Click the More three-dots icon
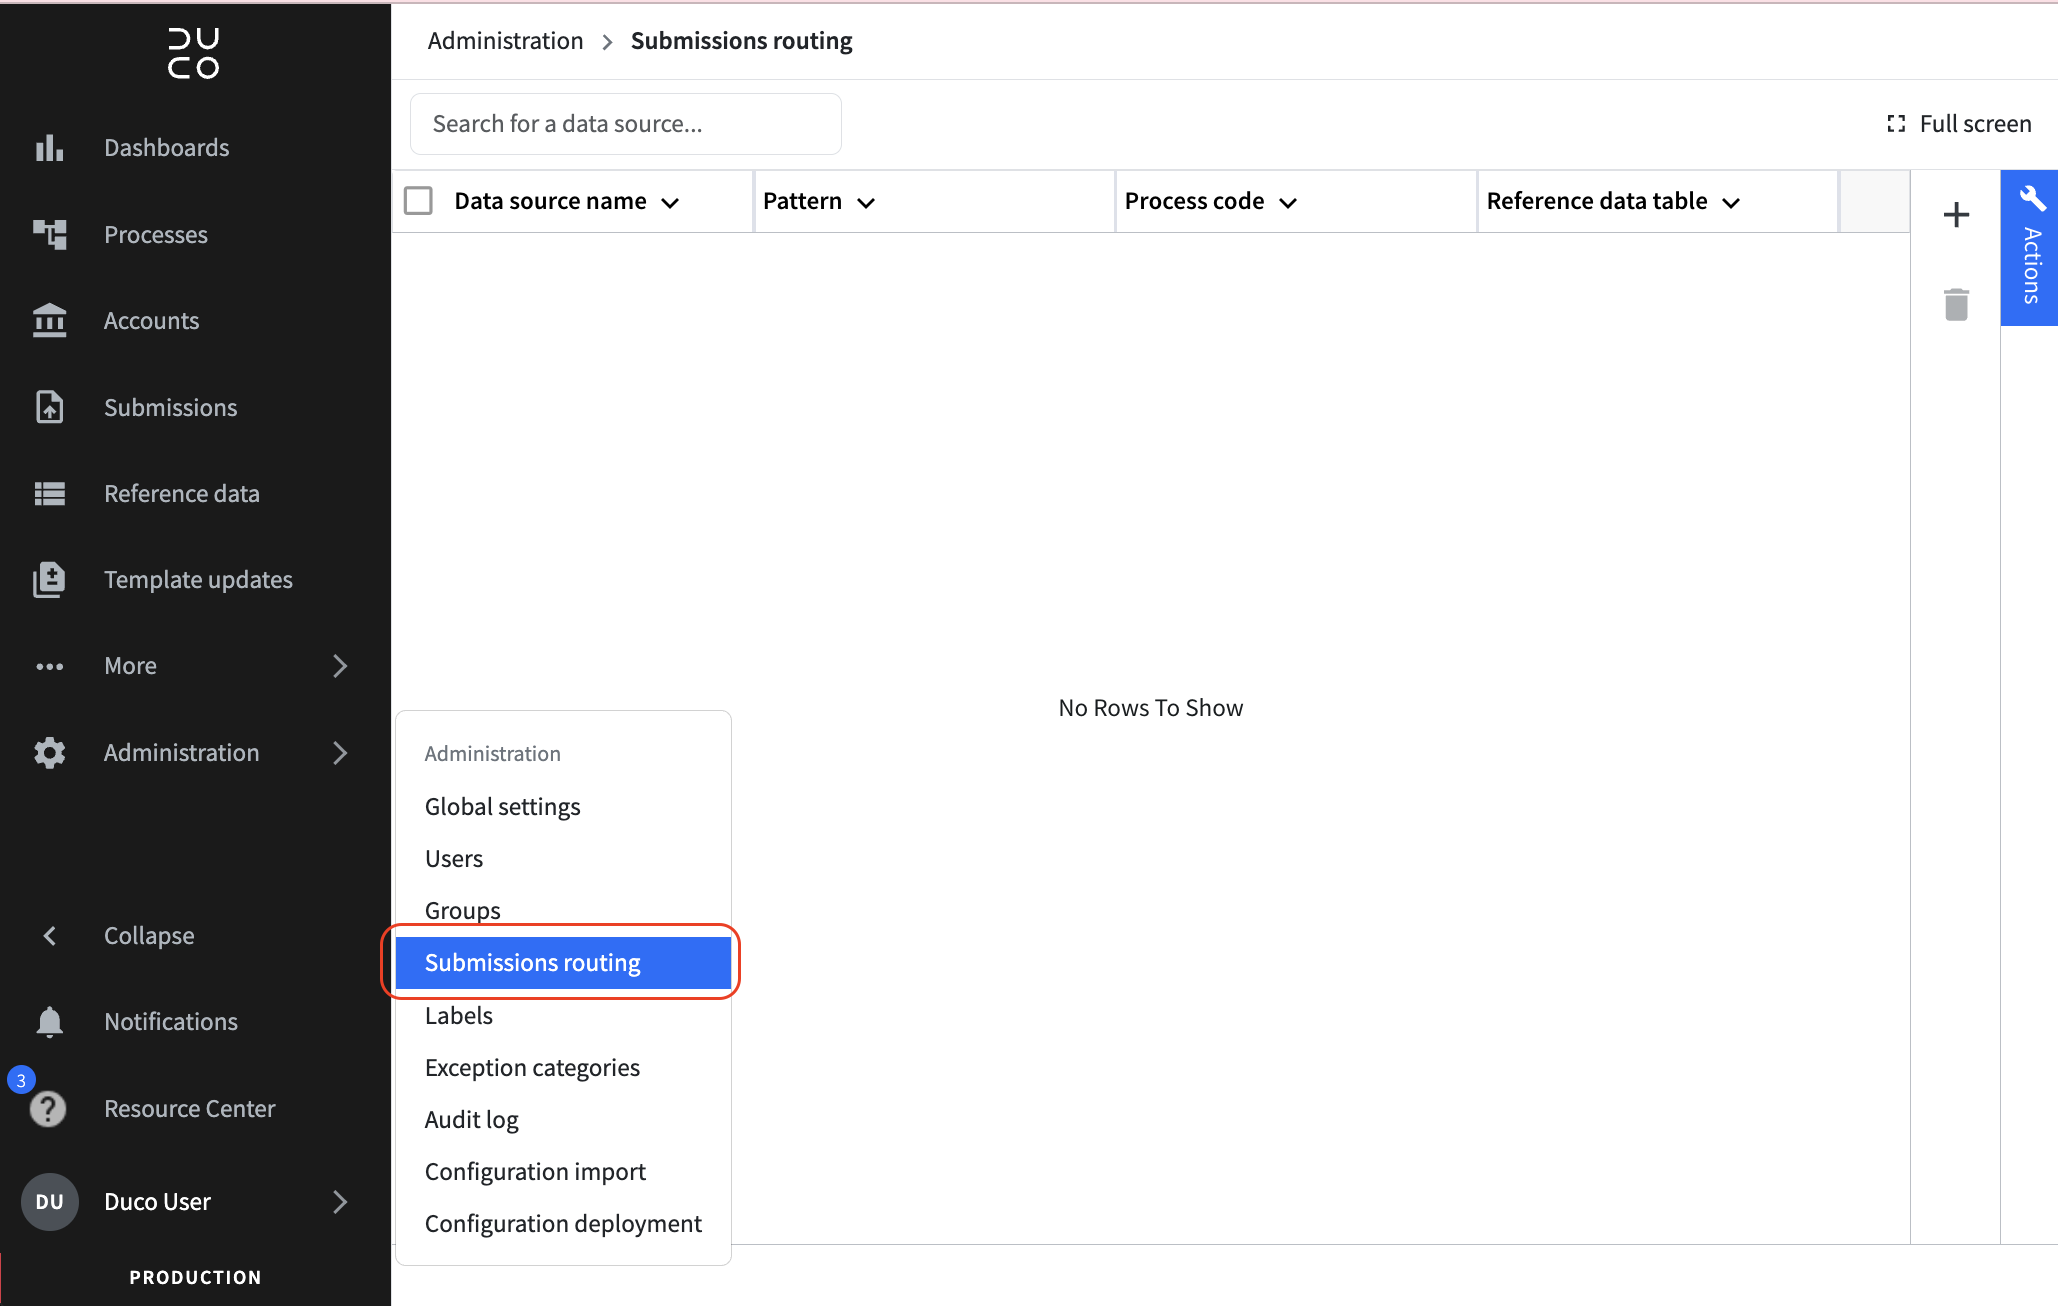 (x=49, y=666)
